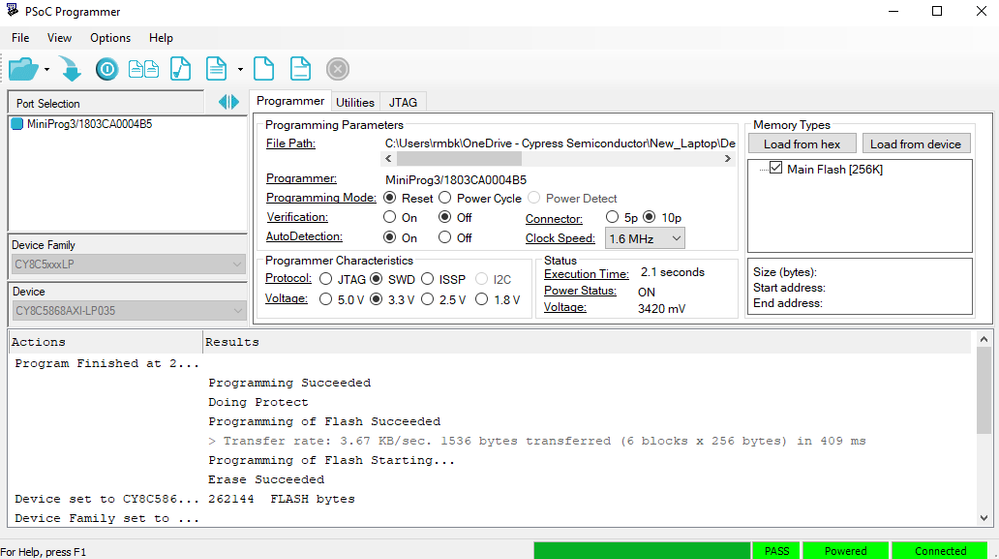Set AutoDetection to On
Screen dimensions: 999x559
390,237
